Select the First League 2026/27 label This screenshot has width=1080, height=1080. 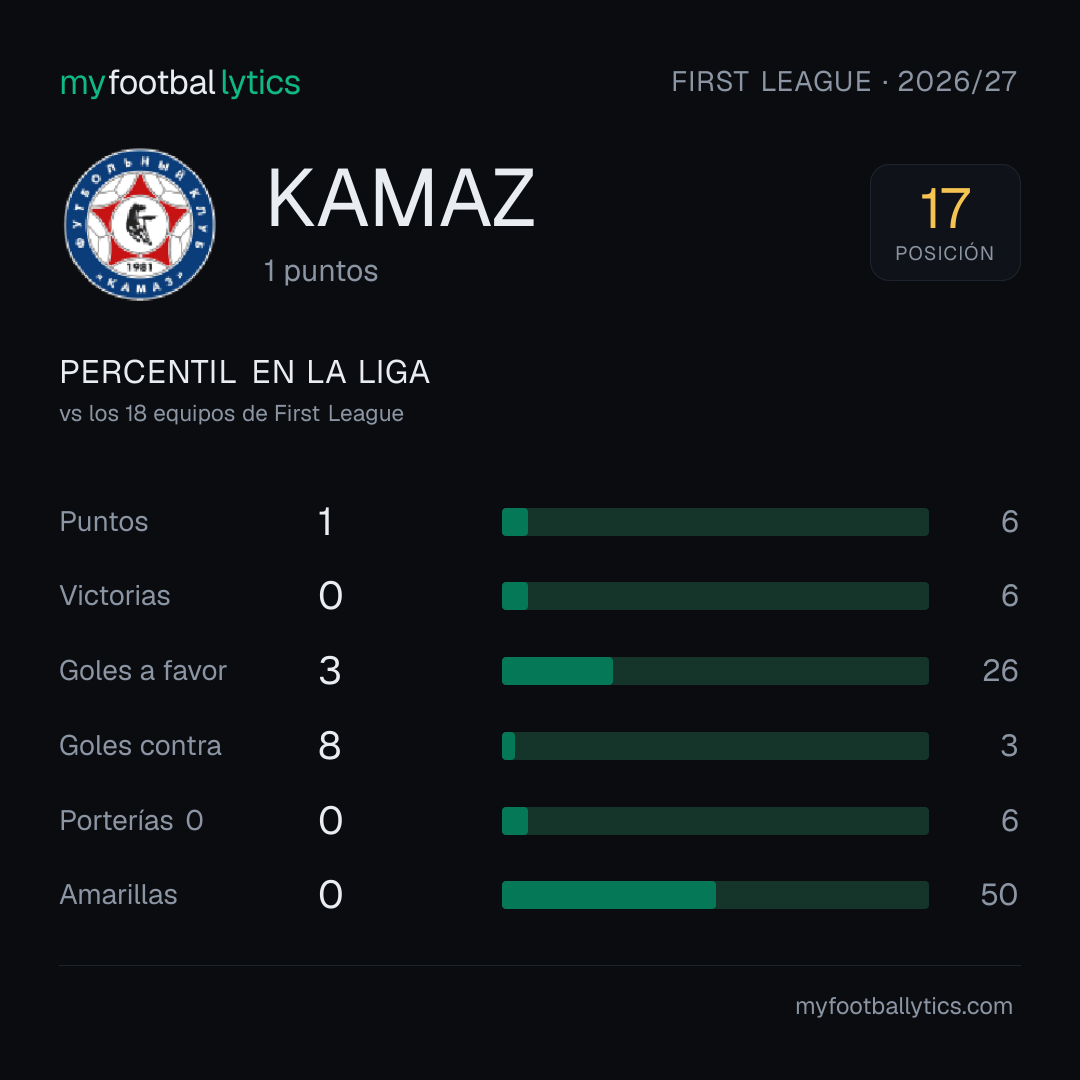[x=844, y=82]
